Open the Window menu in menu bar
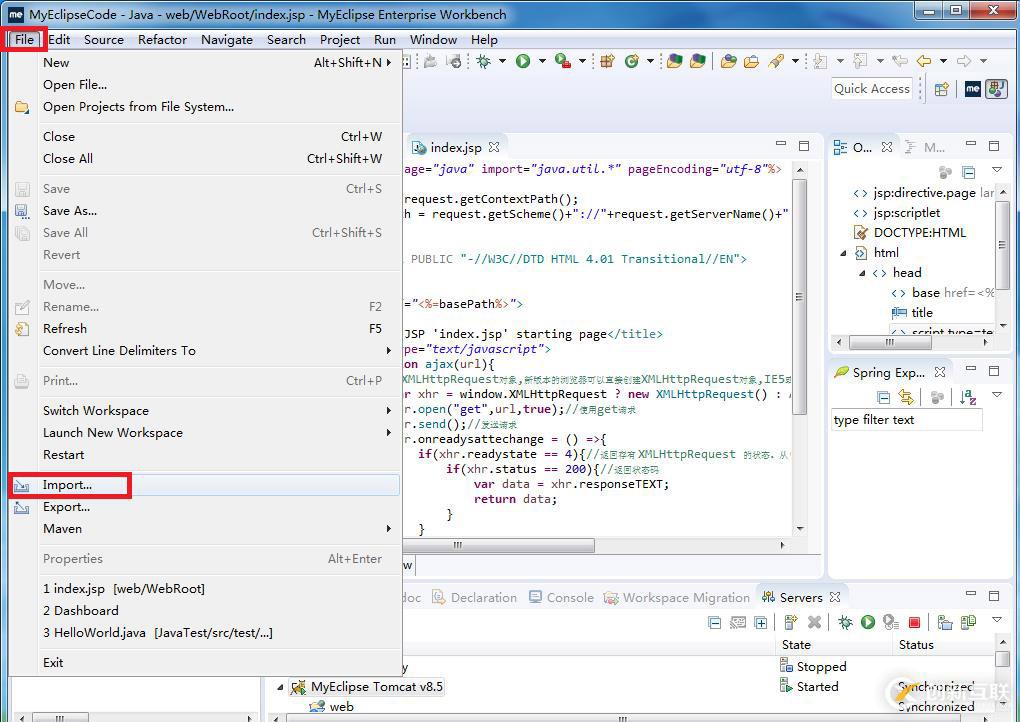 coord(433,40)
